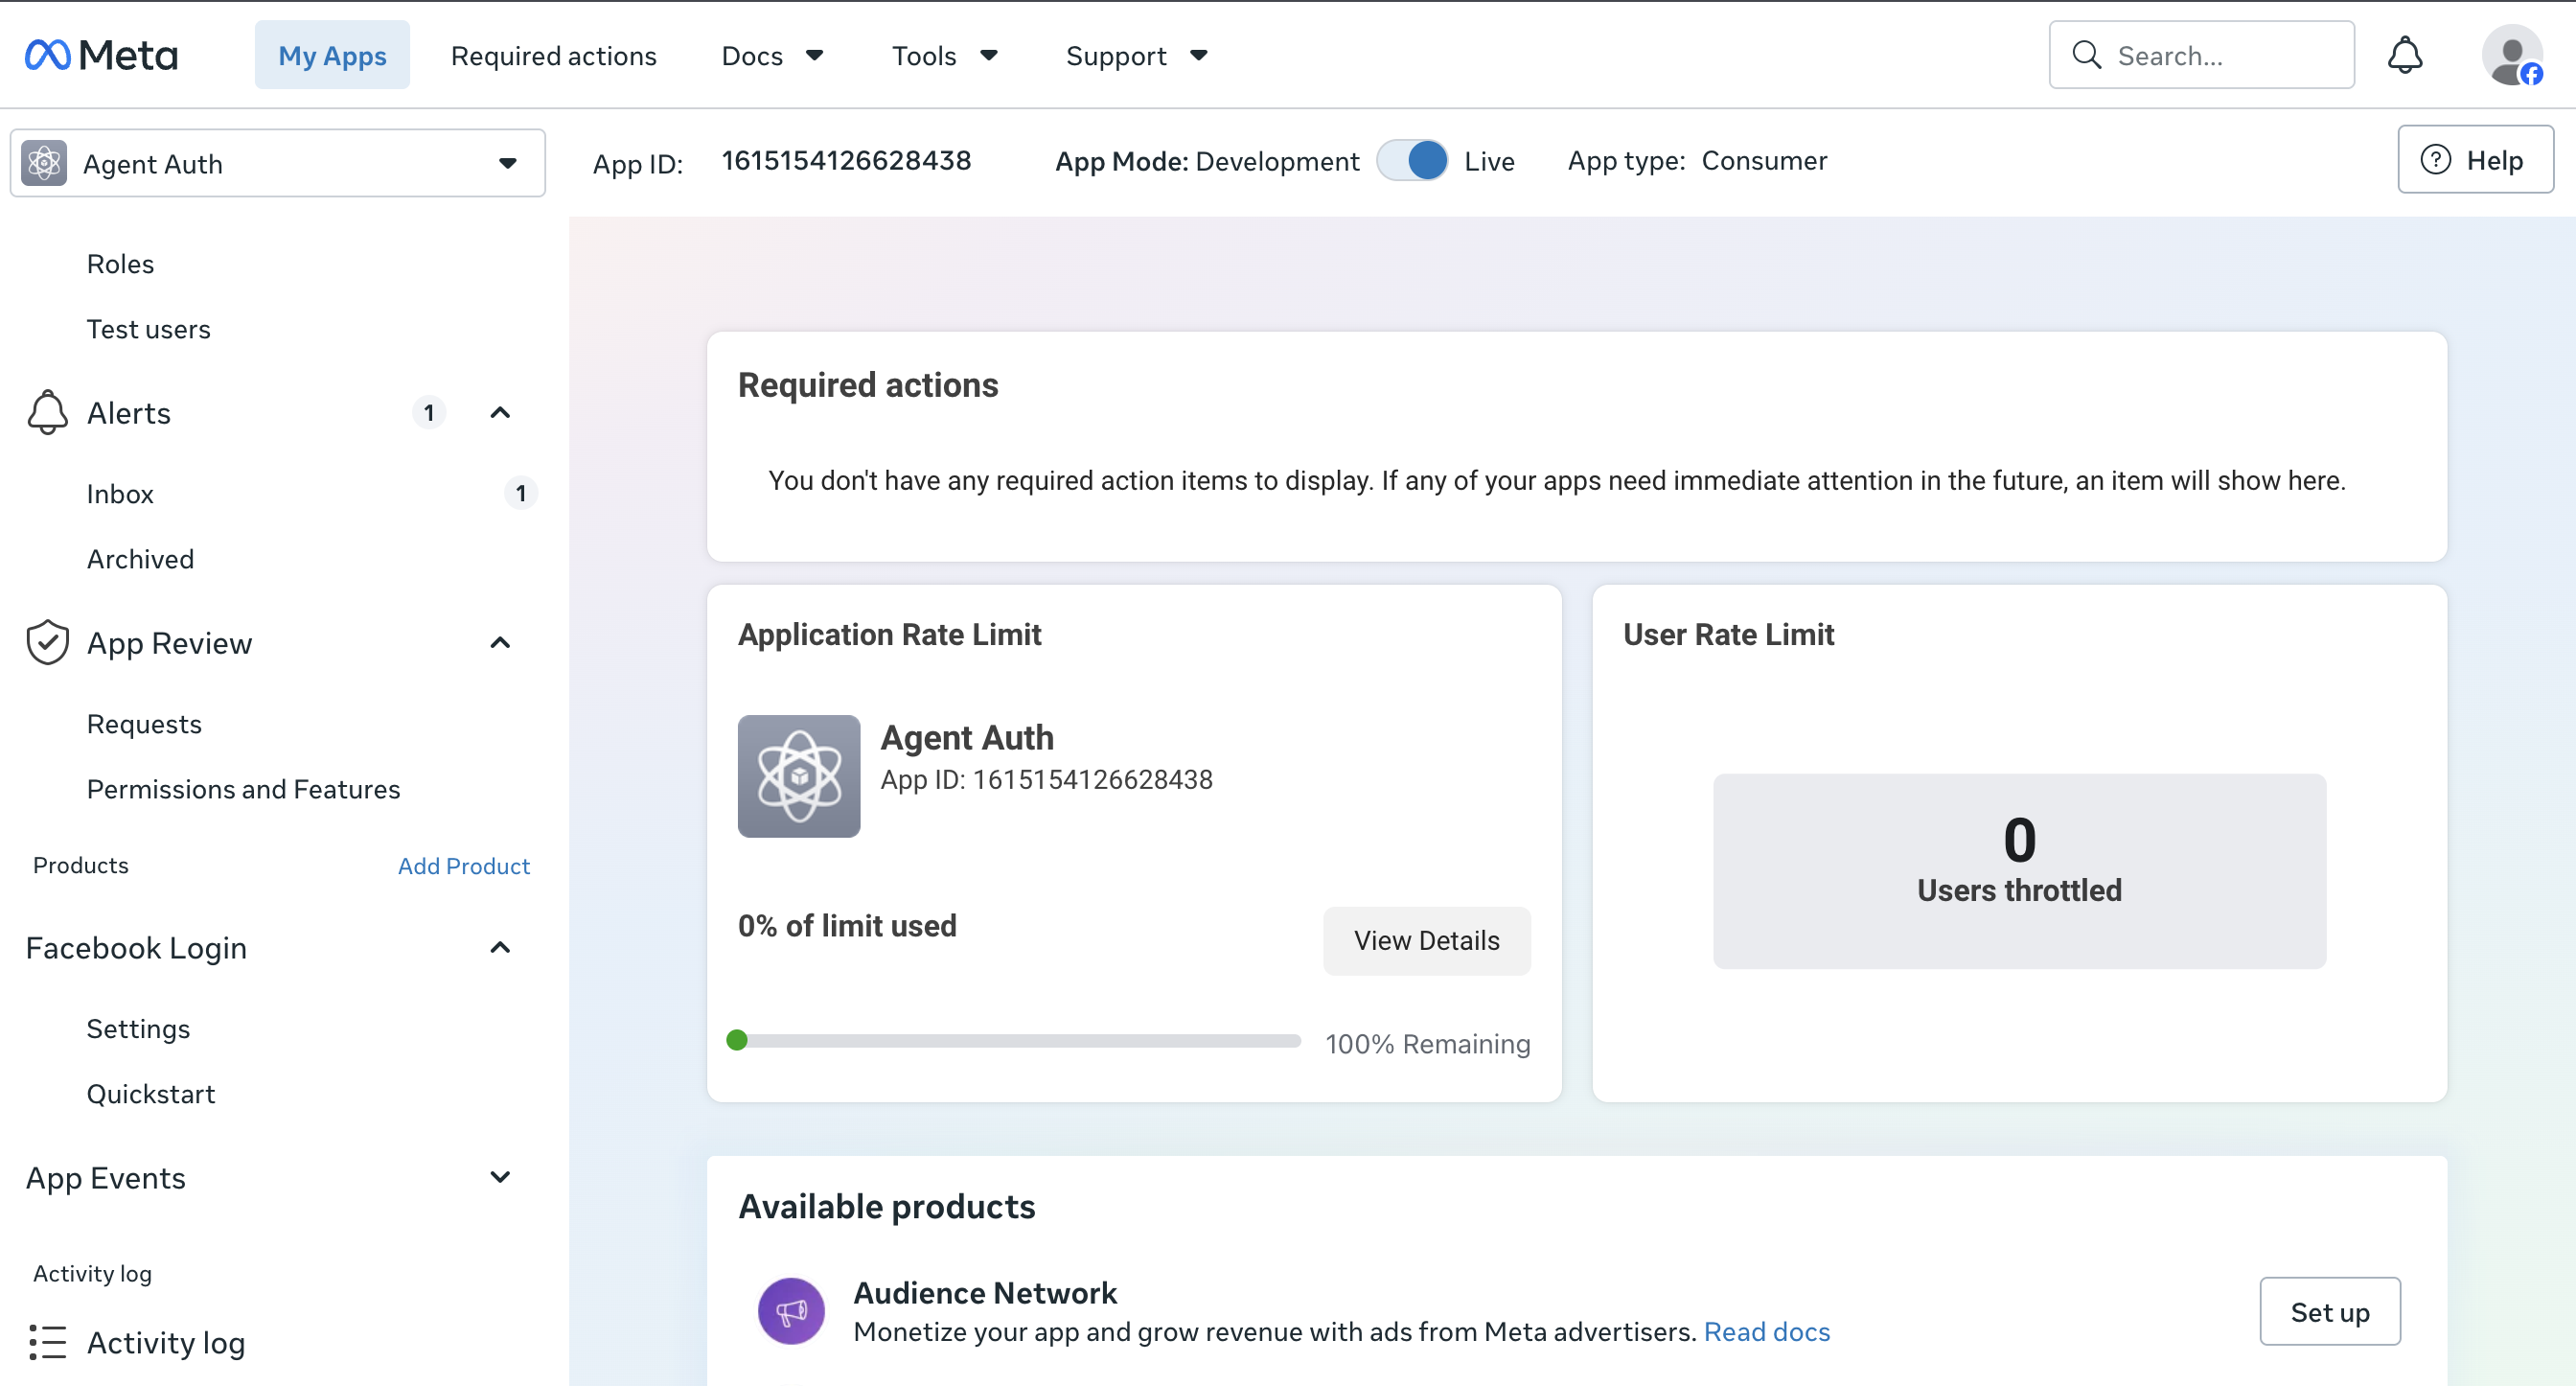2576x1386 pixels.
Task: Open Facebook Login Quickstart
Action: point(150,1093)
